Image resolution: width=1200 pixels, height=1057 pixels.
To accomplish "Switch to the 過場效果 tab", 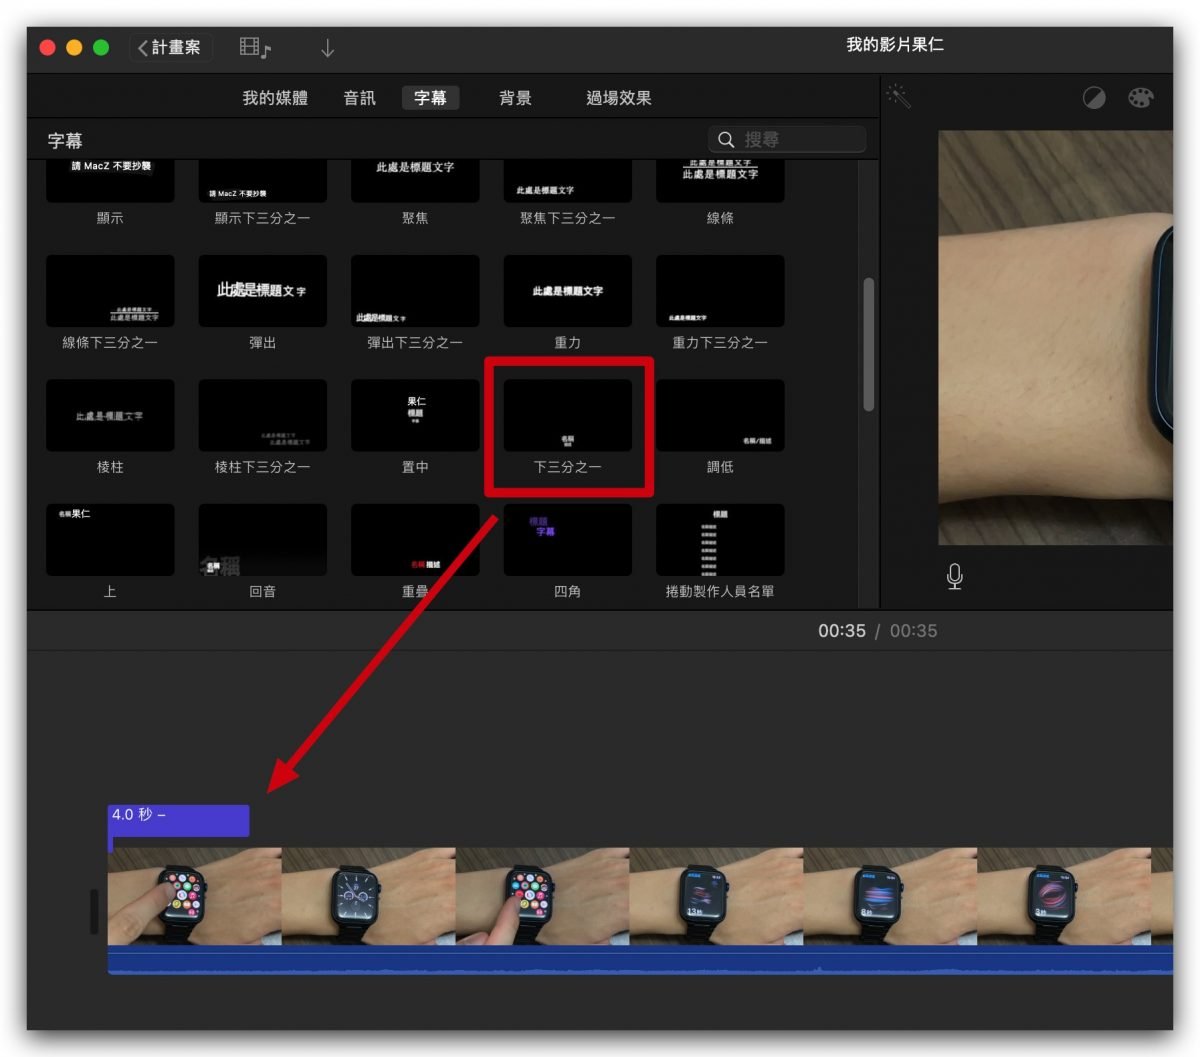I will 618,98.
